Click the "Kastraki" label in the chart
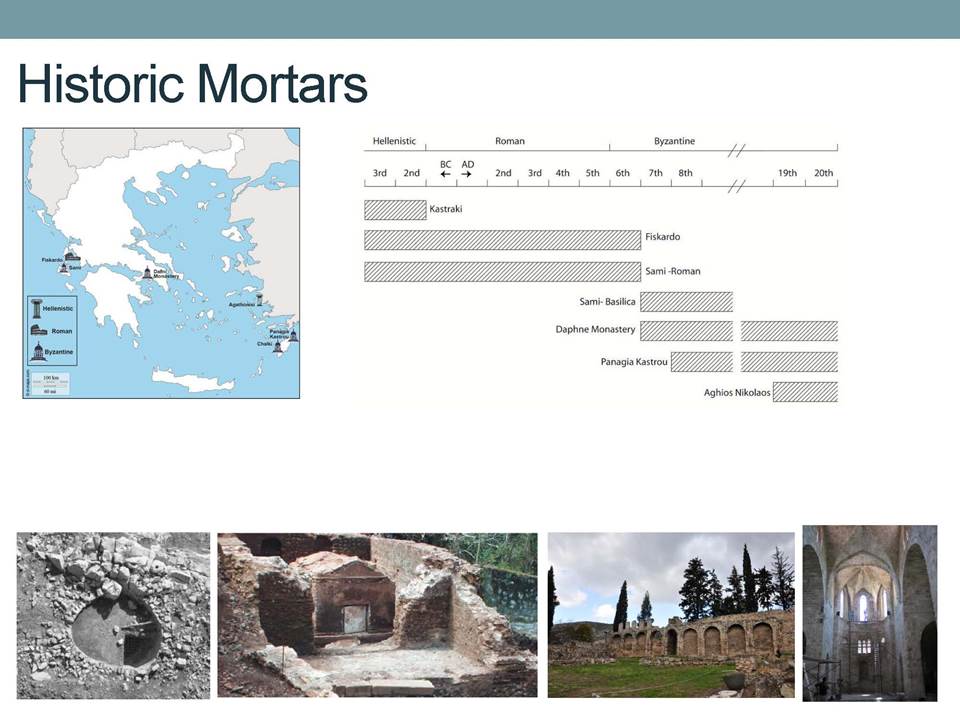Viewport: 960px width, 720px height. (x=446, y=209)
